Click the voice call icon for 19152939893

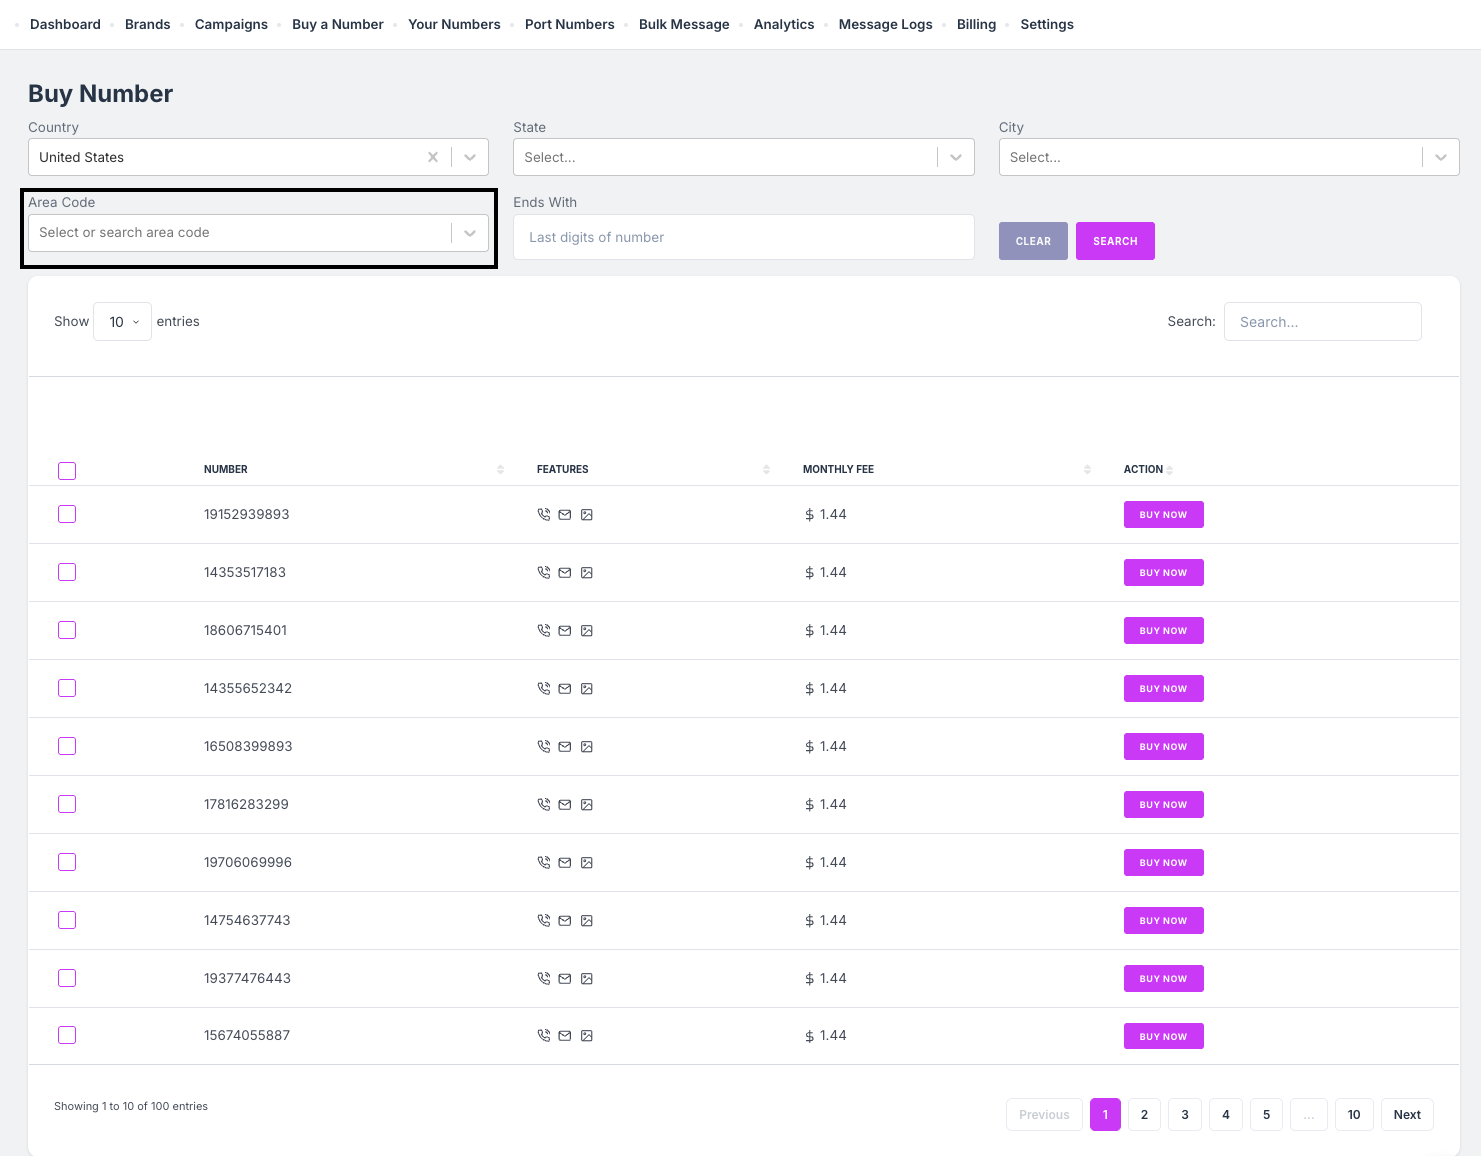click(544, 515)
